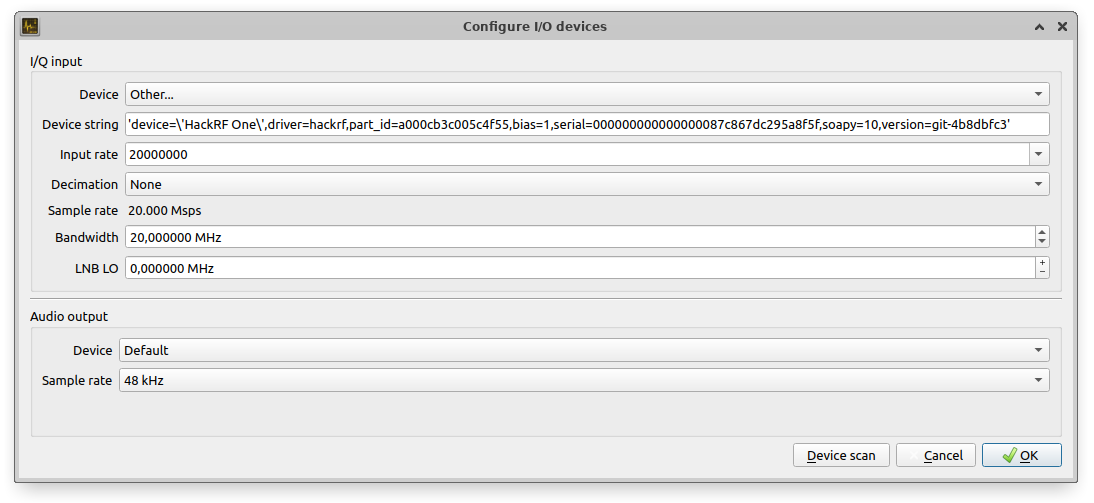The height and width of the screenshot is (503, 1094).
Task: Click the LNB LO frequency field
Action: pyautogui.click(x=579, y=268)
